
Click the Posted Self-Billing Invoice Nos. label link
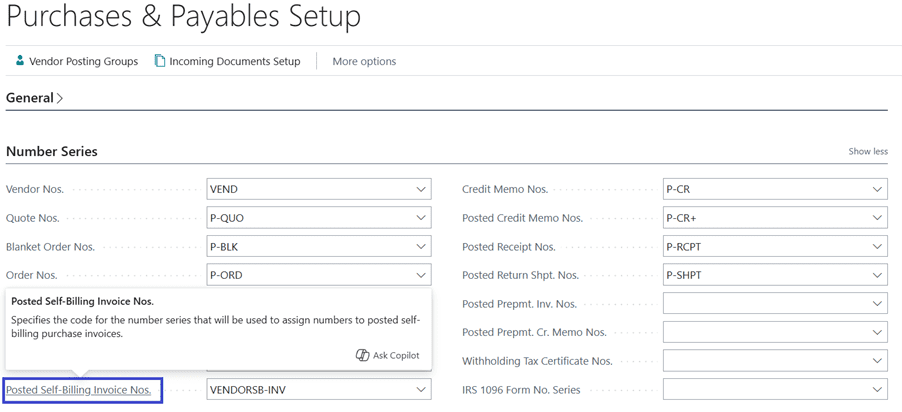(x=79, y=390)
